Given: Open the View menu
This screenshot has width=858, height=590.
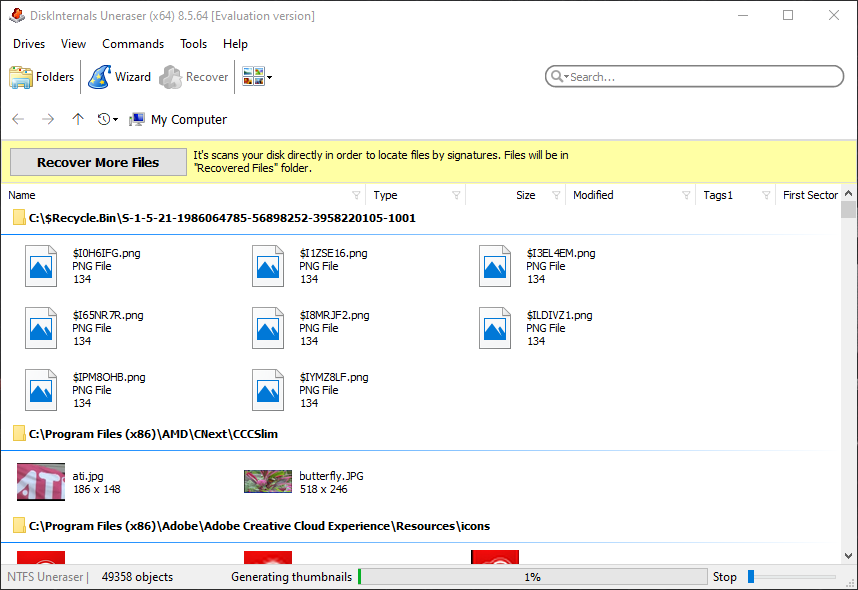Looking at the screenshot, I should (73, 44).
